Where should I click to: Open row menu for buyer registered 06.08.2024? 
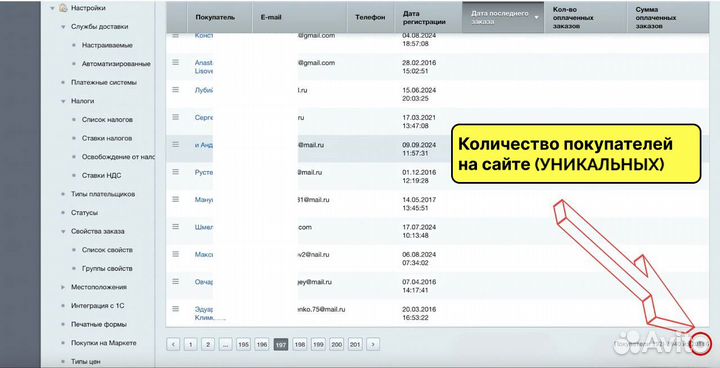(175, 254)
